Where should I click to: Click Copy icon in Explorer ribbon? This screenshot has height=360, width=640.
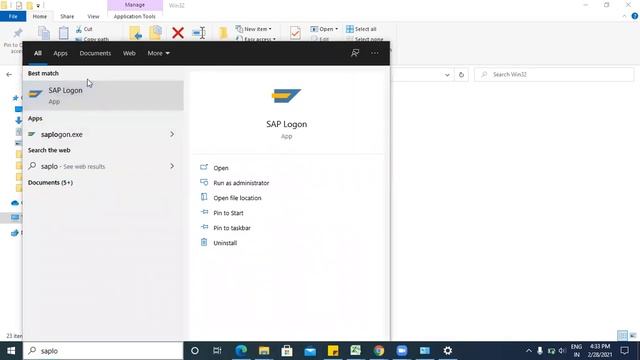tap(44, 33)
